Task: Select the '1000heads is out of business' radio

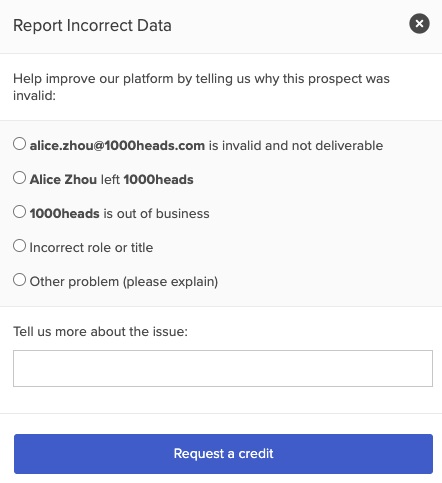Action: pyautogui.click(x=19, y=212)
